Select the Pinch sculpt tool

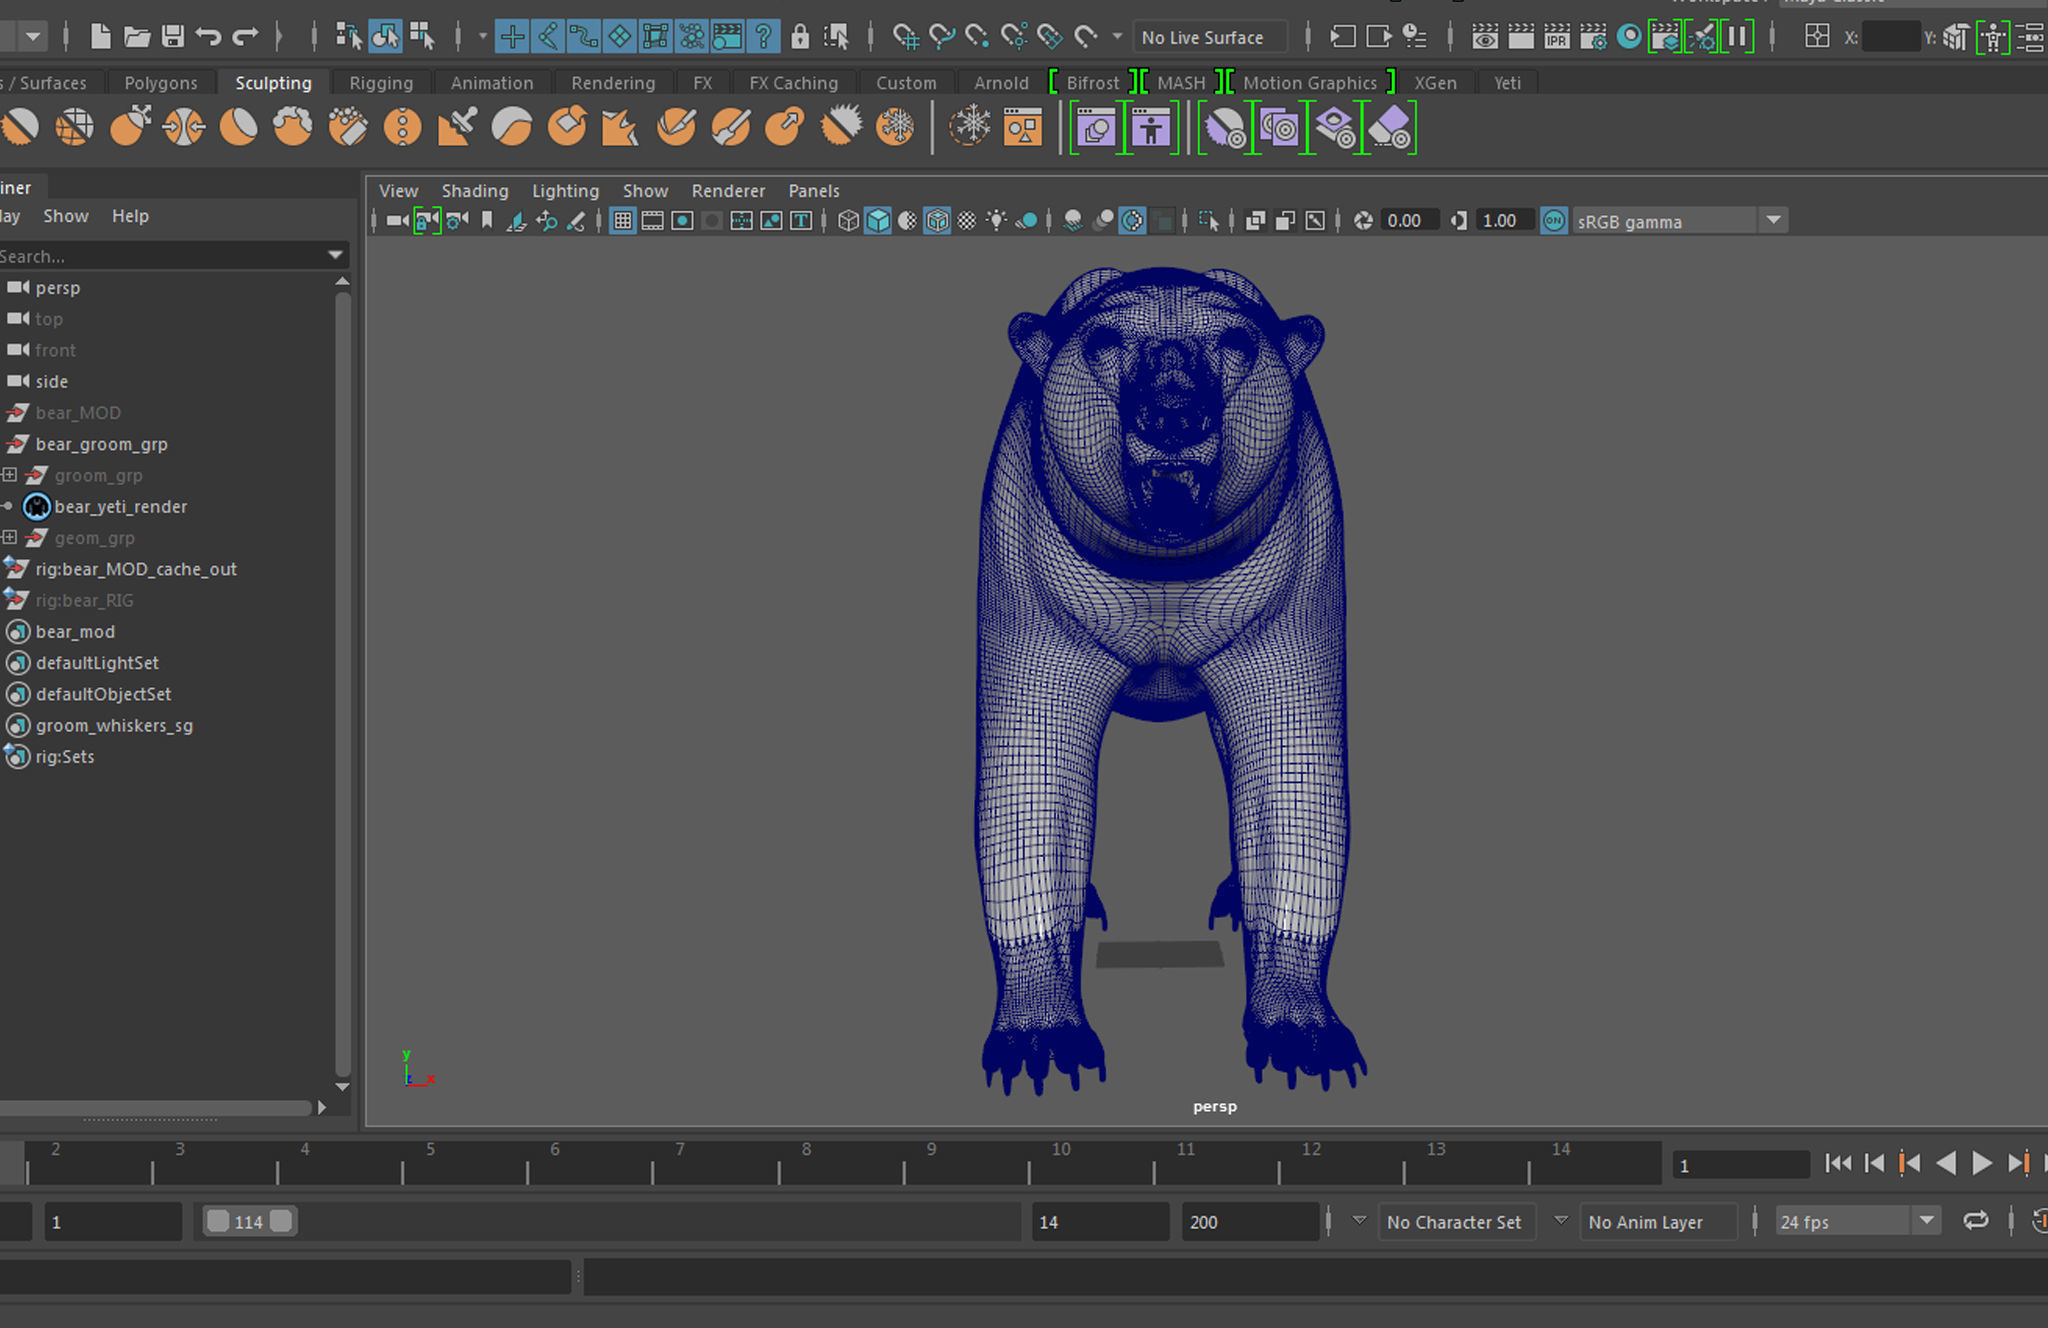(184, 127)
